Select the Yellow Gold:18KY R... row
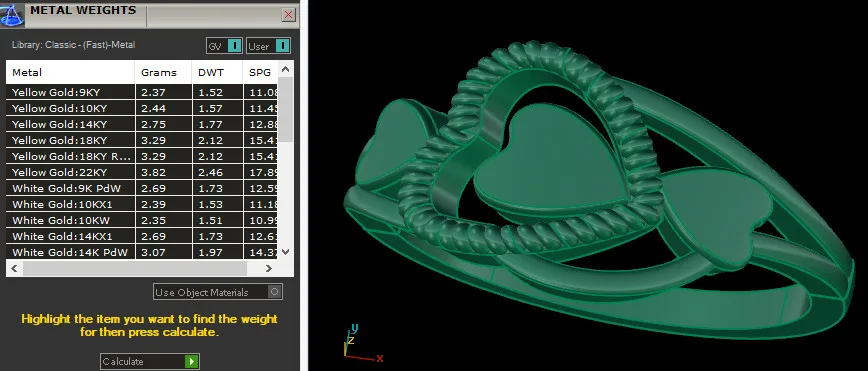The height and width of the screenshot is (371, 868). click(142, 156)
